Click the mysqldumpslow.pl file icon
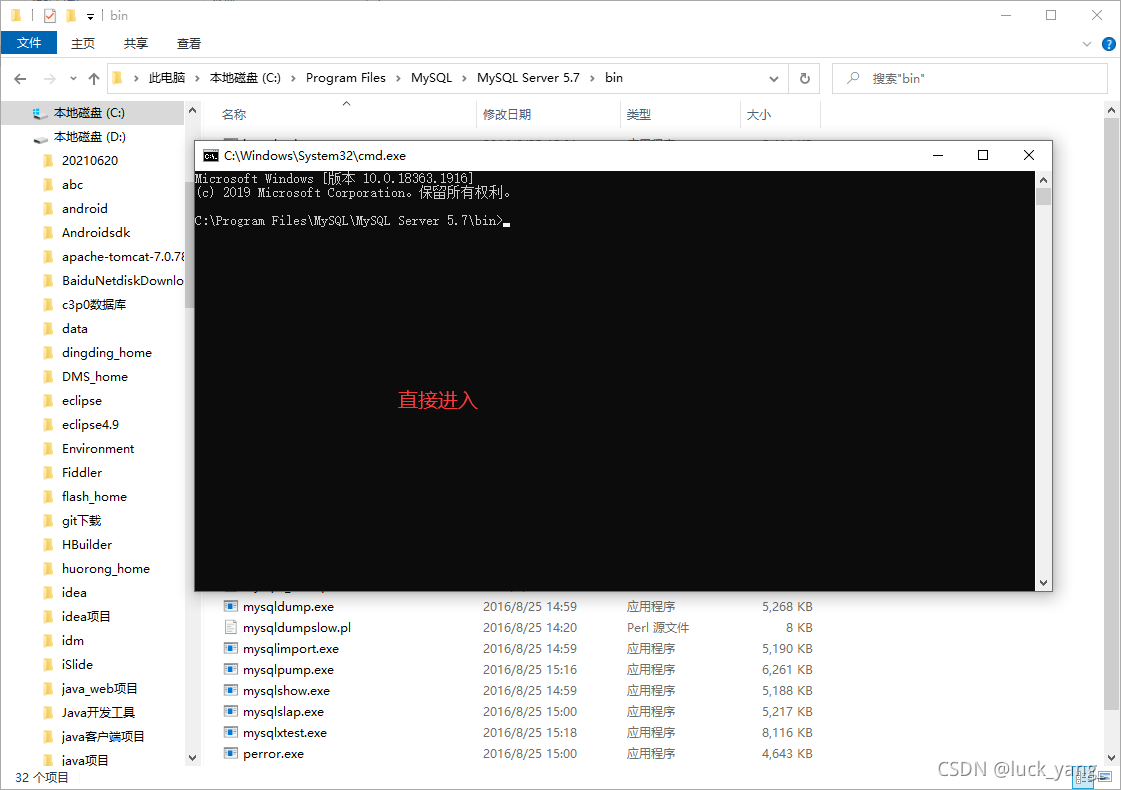This screenshot has height=790, width=1121. coord(230,628)
